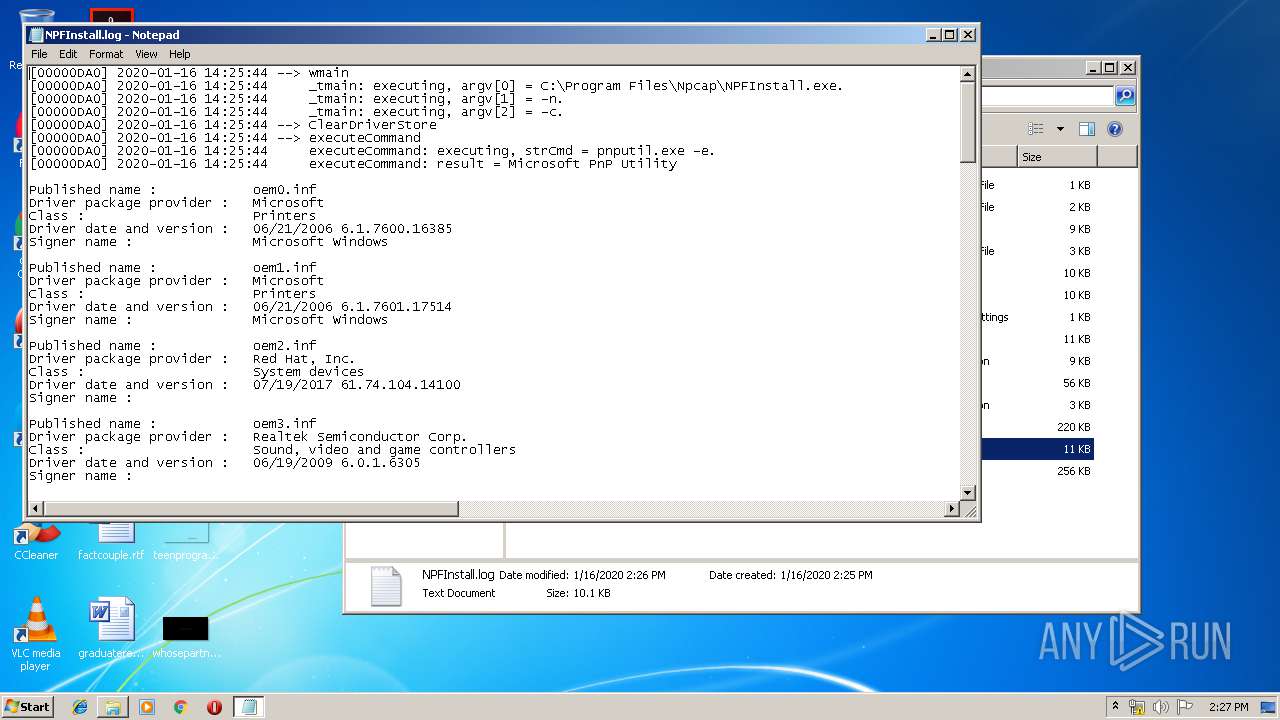Switch to Notepad taskbar button

point(249,706)
